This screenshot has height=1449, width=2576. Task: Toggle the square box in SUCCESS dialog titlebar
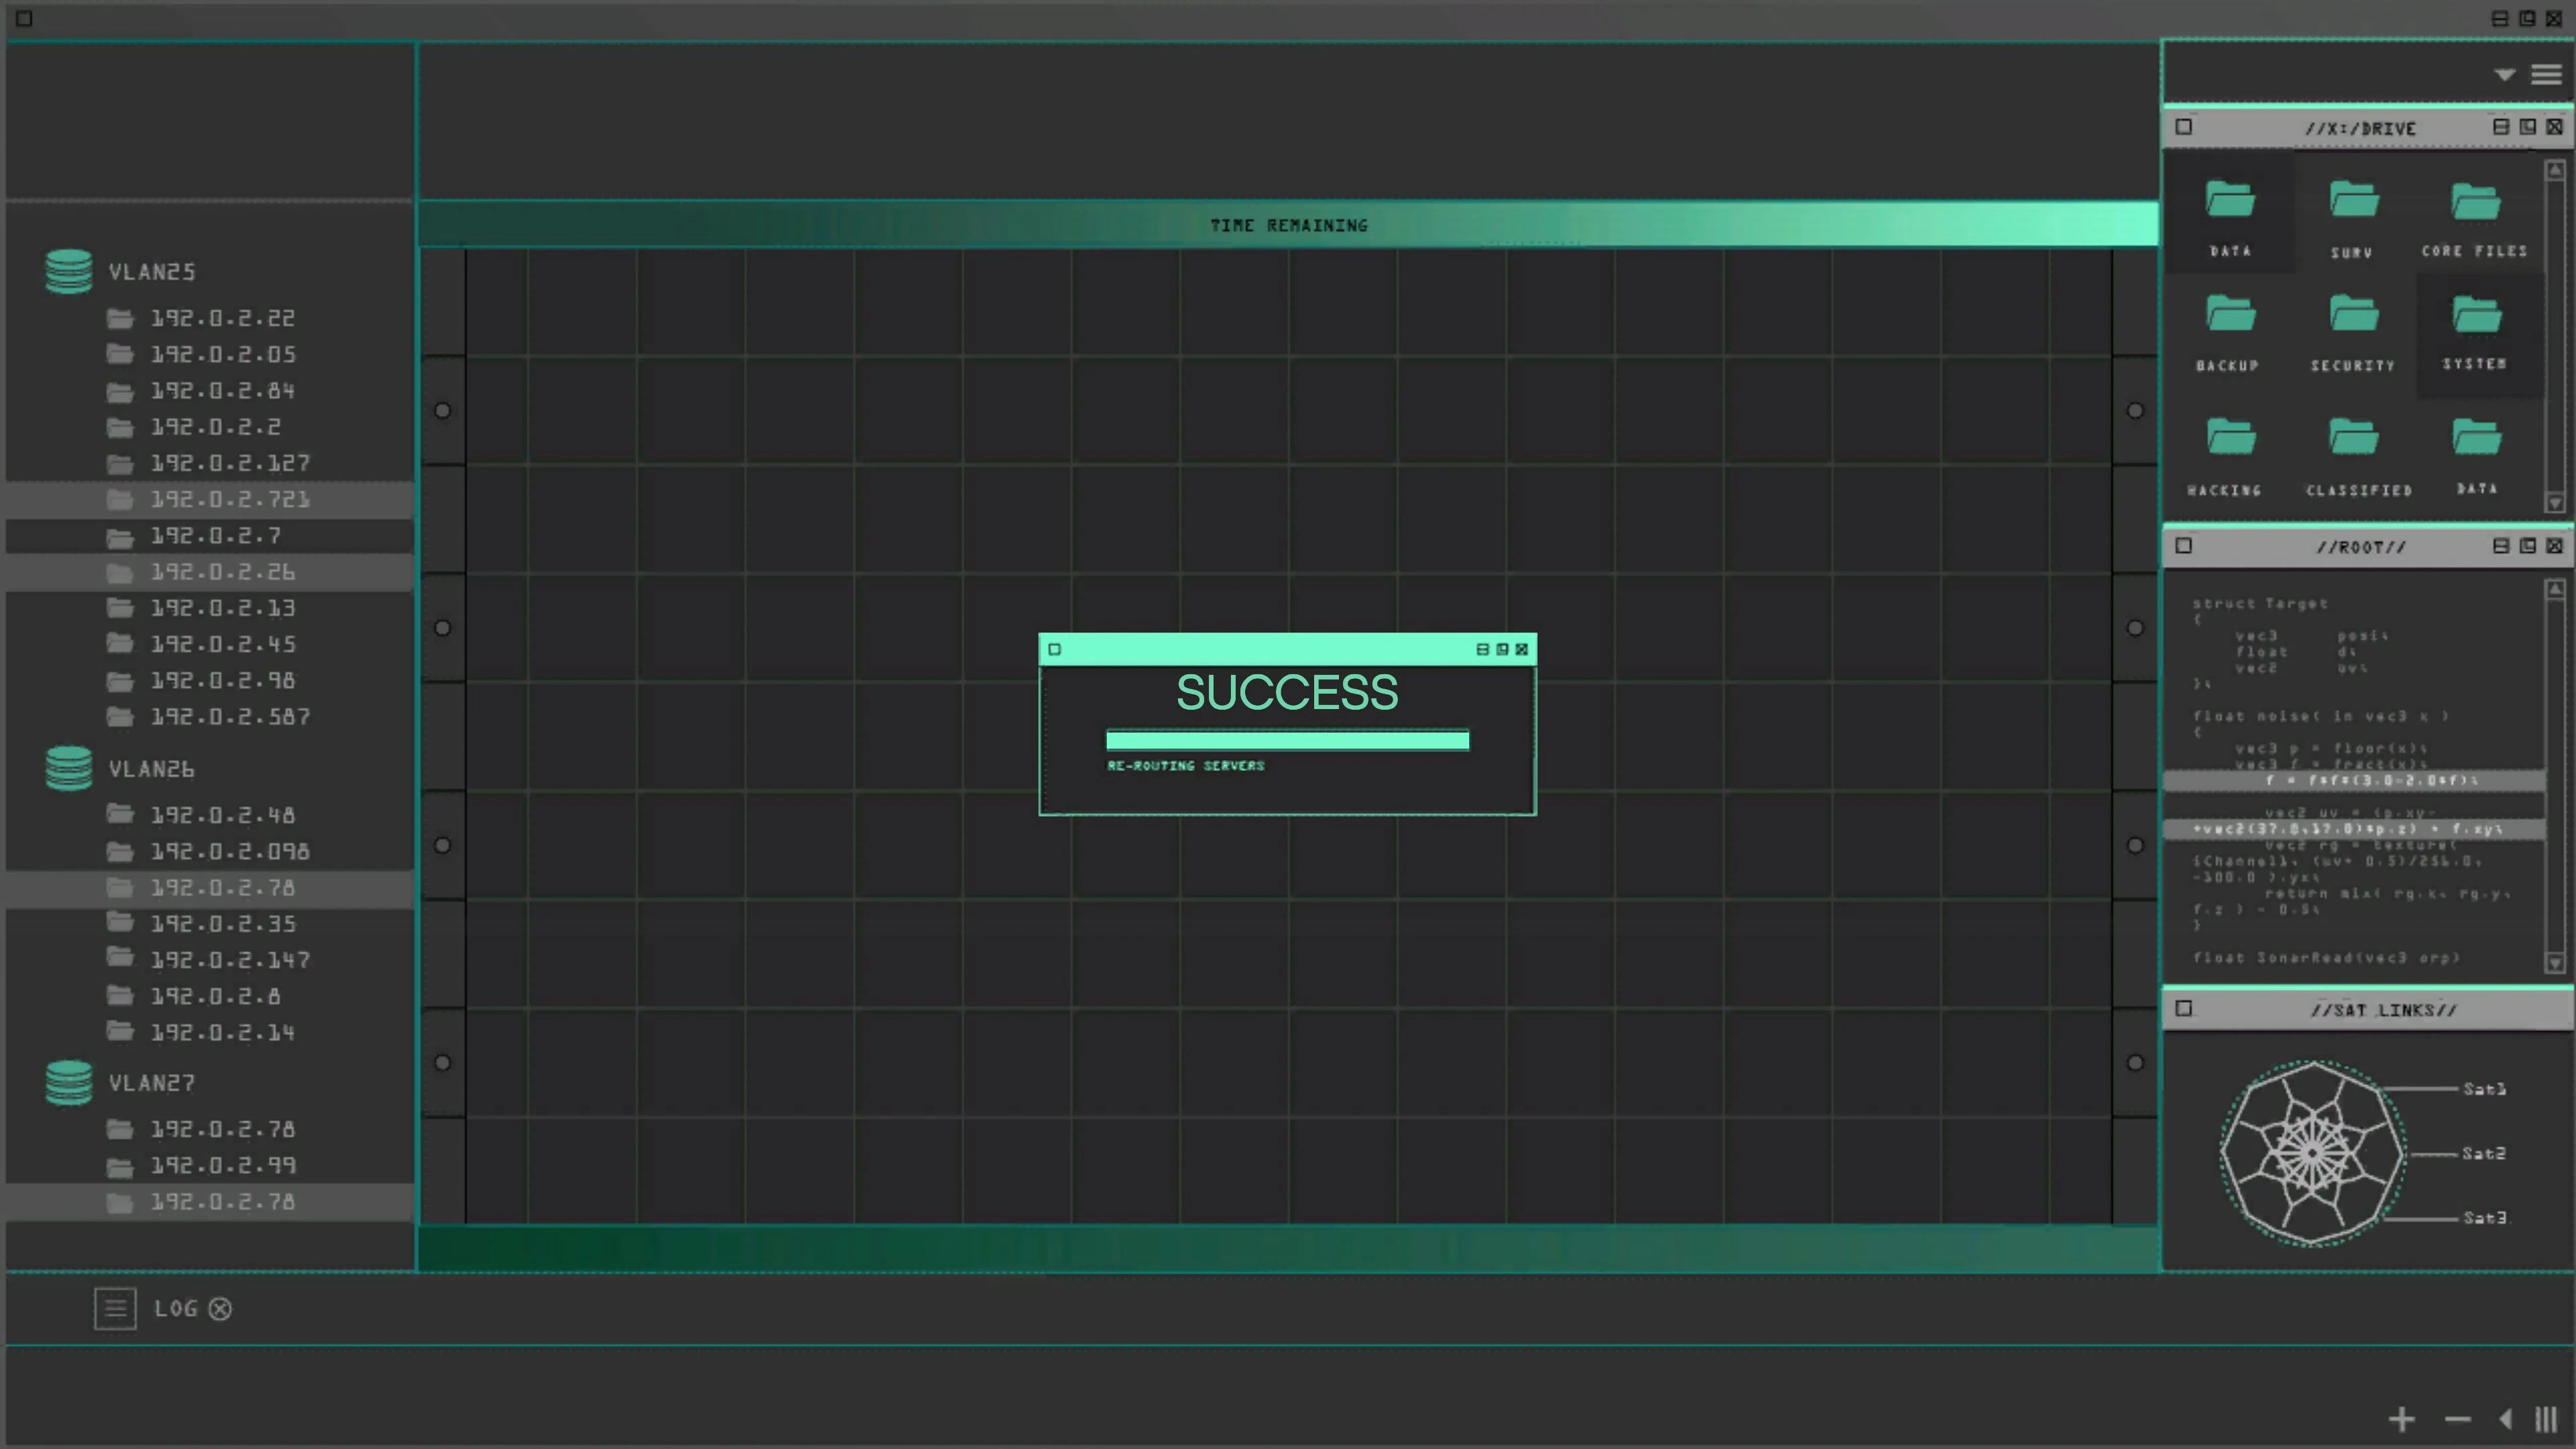[x=1054, y=650]
